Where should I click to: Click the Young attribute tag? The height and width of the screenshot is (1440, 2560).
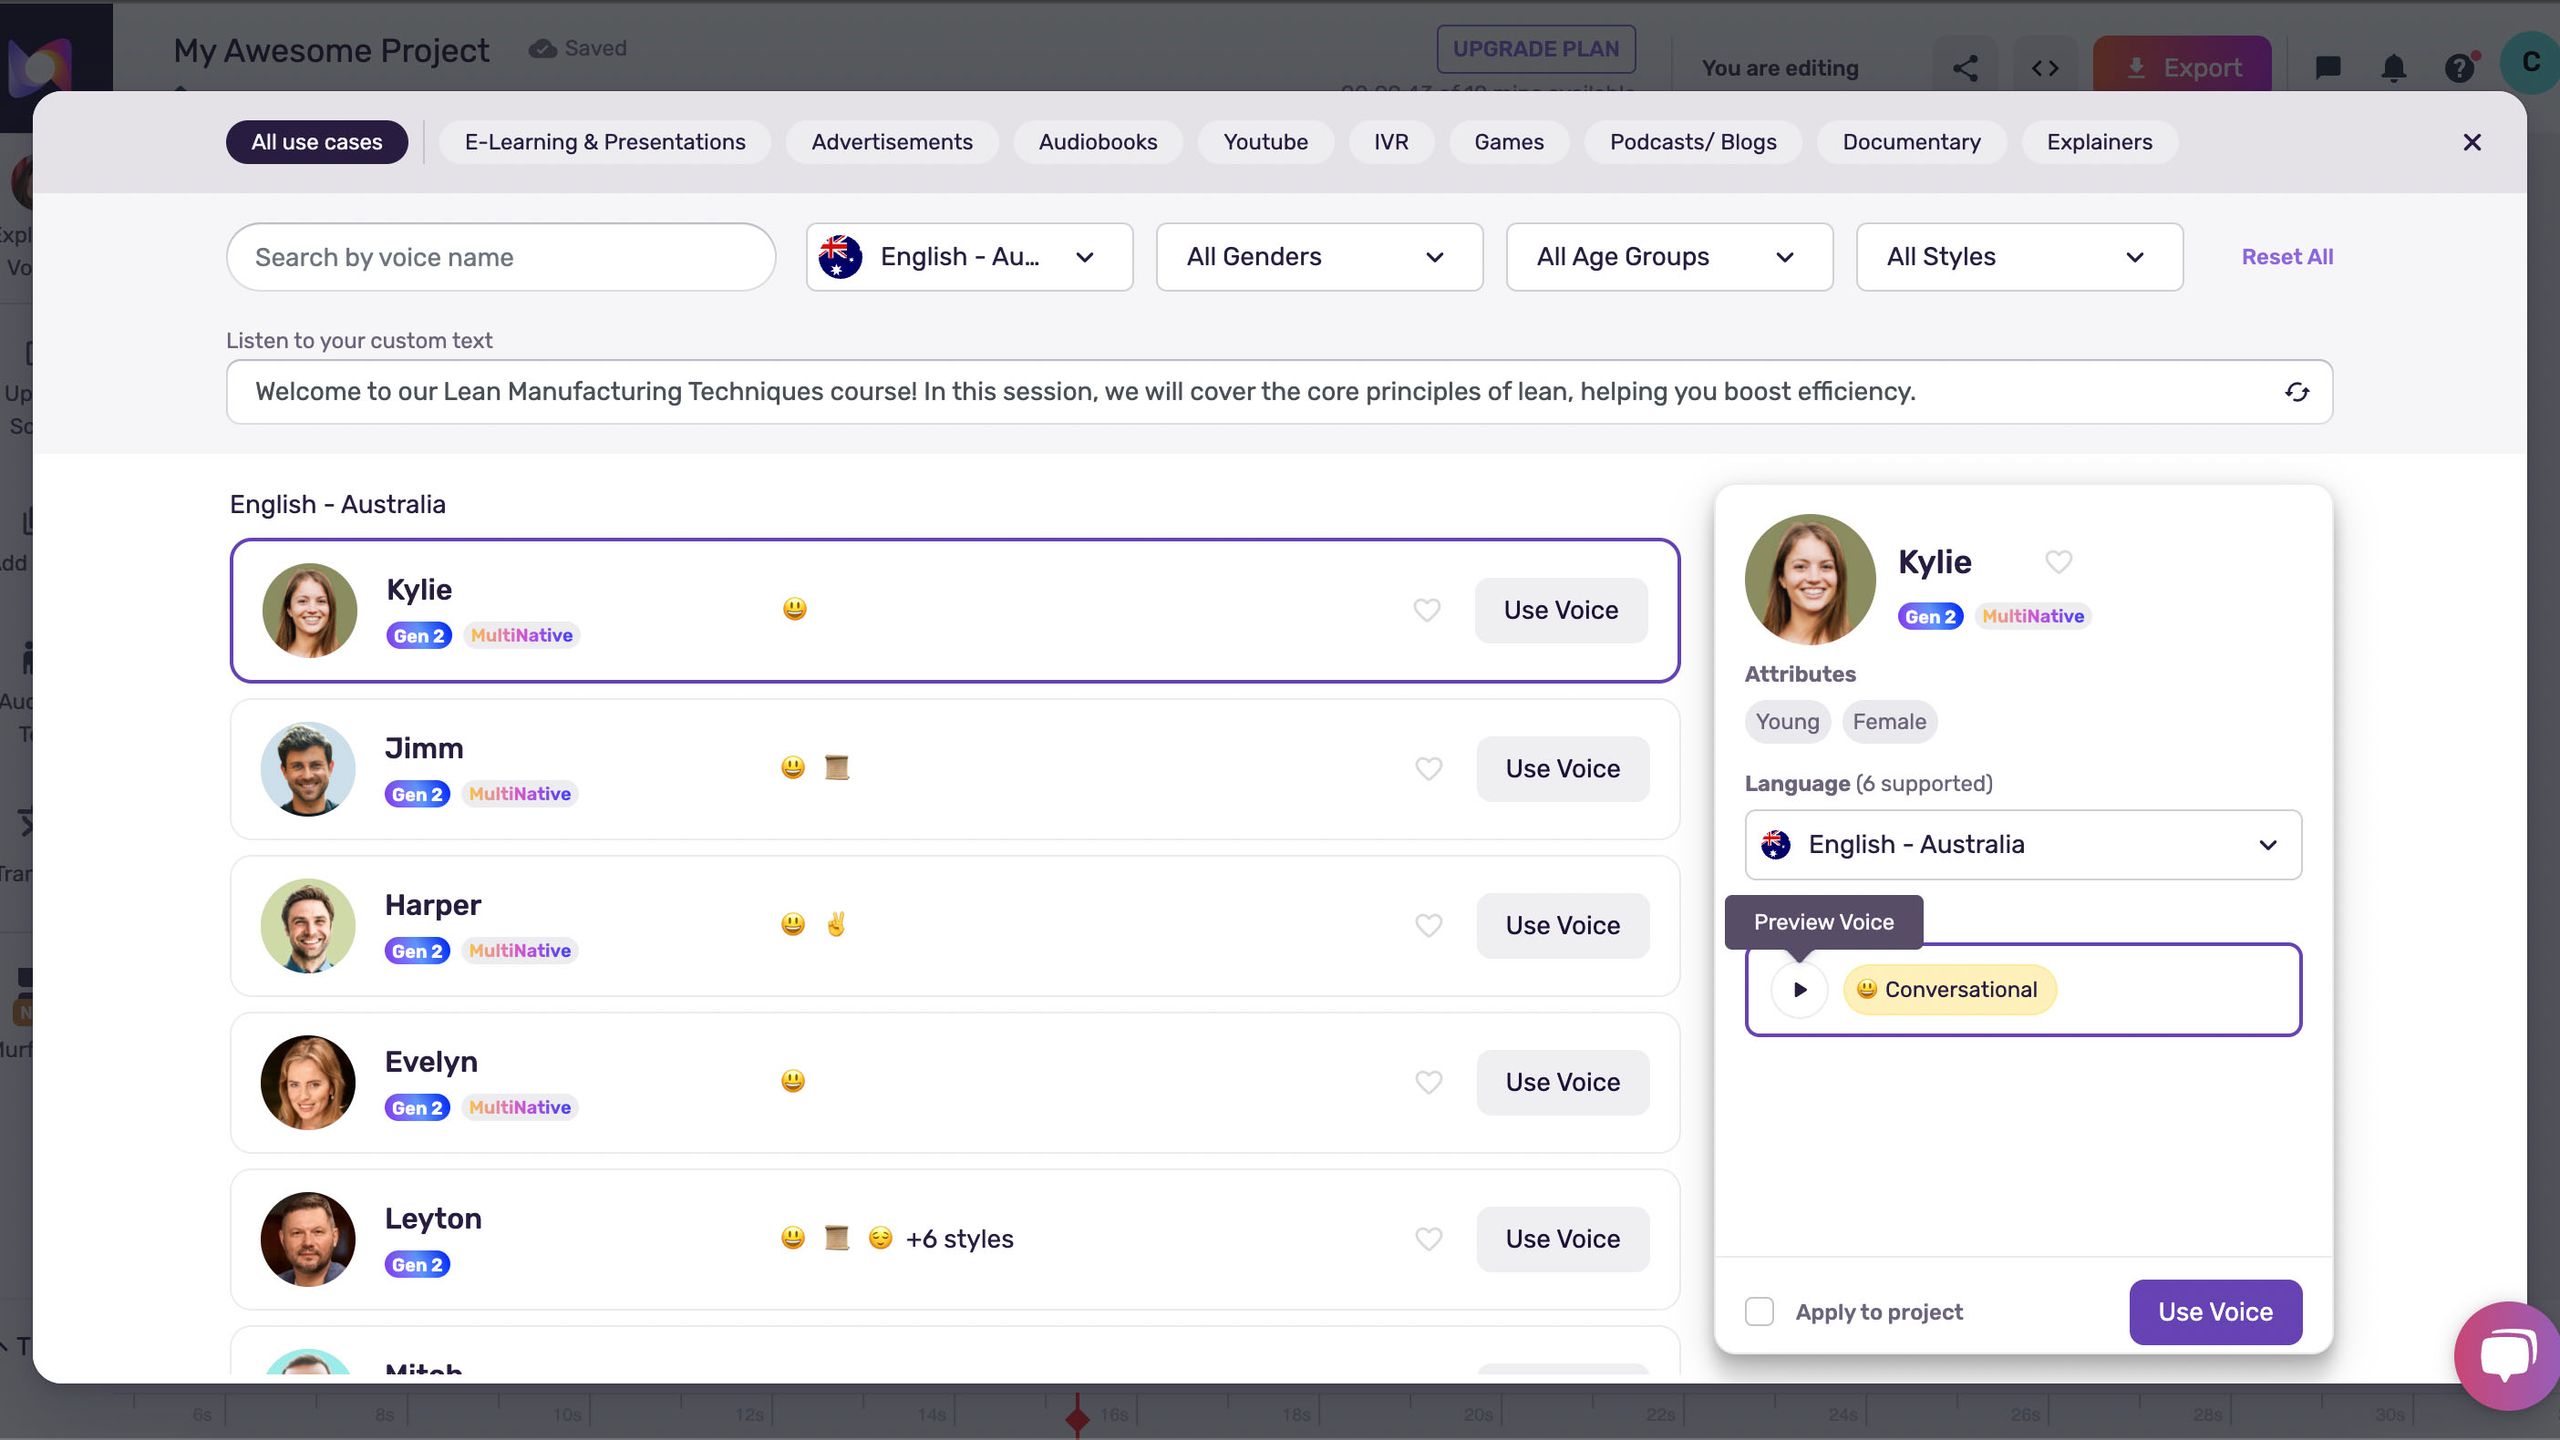click(x=1787, y=722)
